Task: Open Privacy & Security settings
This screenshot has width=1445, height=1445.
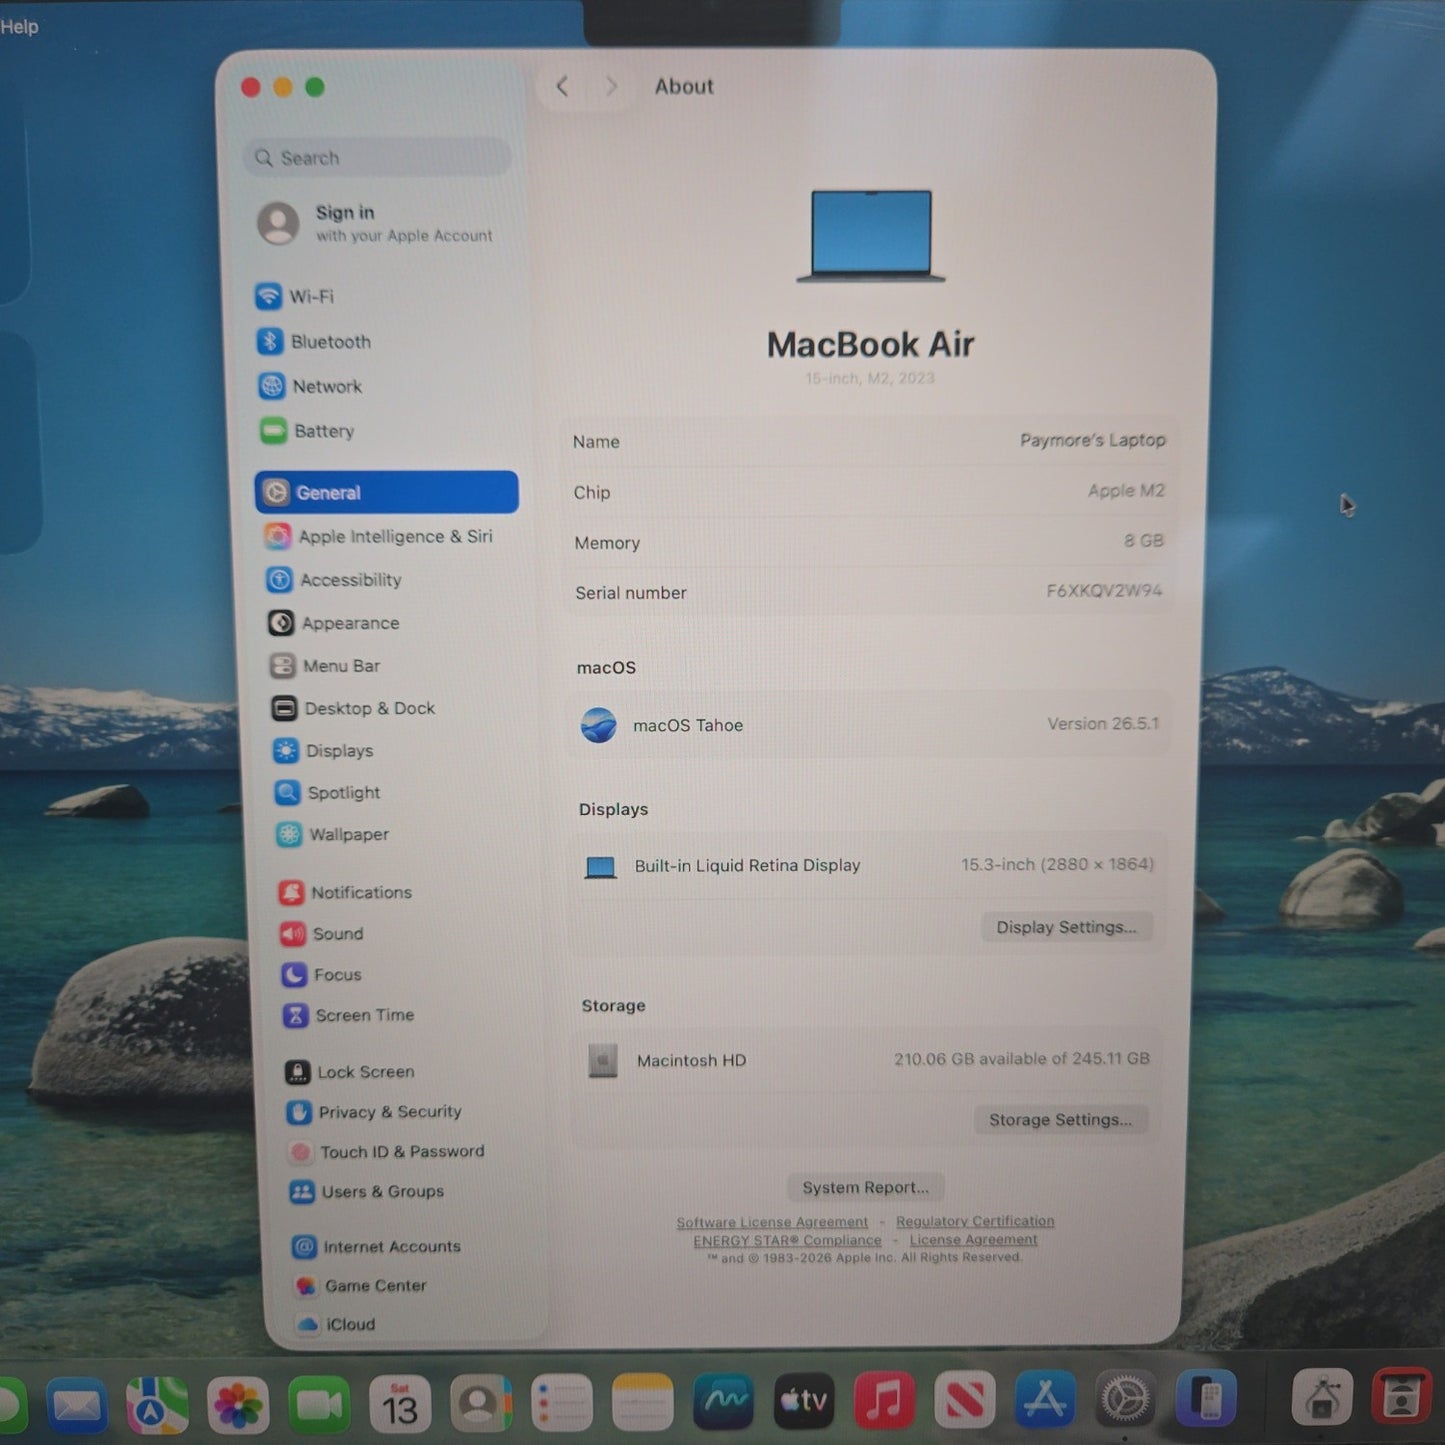Action: coord(374,1112)
